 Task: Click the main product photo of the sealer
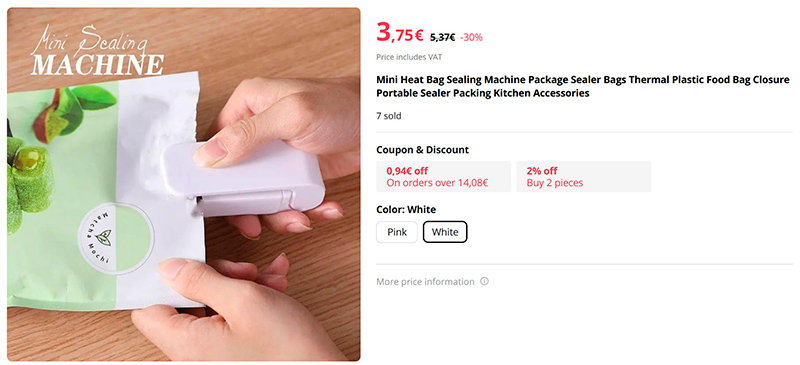[184, 184]
